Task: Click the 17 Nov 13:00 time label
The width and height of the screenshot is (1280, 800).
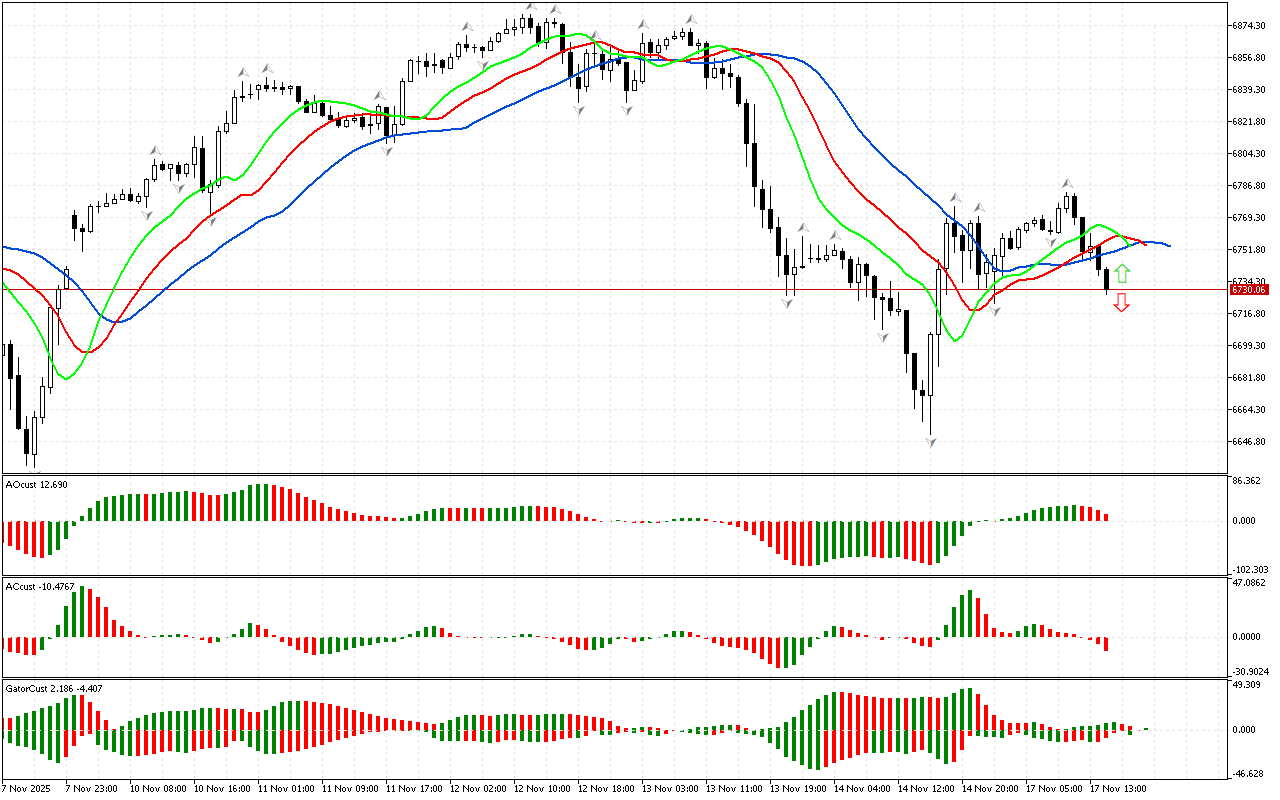Action: click(1117, 788)
